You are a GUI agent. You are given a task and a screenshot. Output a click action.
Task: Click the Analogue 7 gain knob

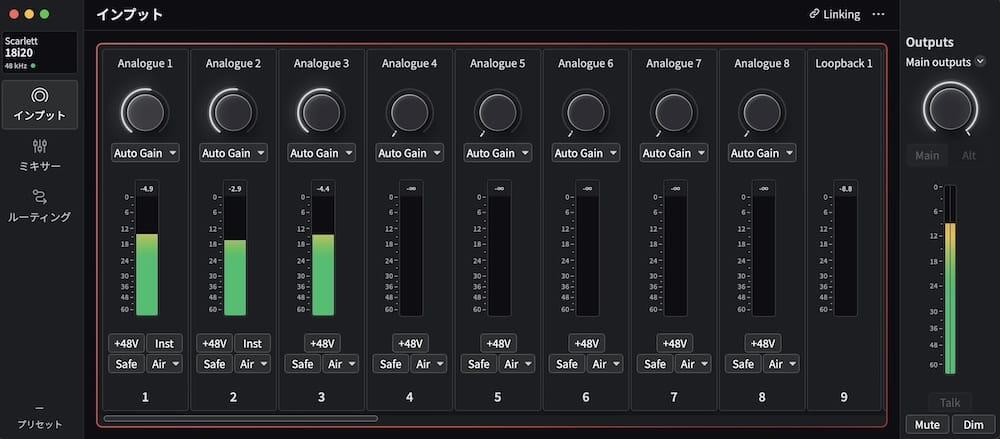coord(673,111)
